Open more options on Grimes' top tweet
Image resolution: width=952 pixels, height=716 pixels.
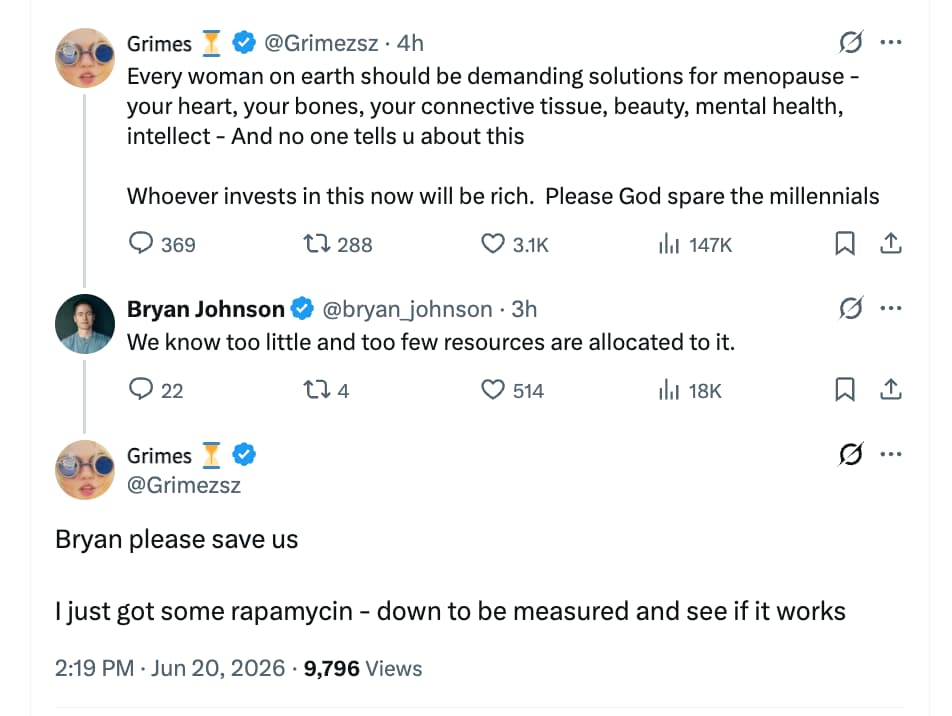891,43
